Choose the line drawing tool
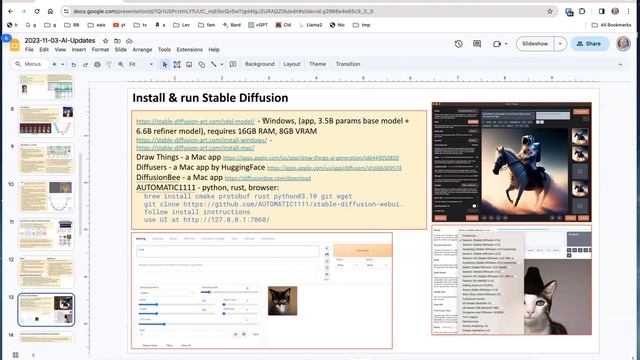The width and height of the screenshot is (640, 360). (213, 64)
